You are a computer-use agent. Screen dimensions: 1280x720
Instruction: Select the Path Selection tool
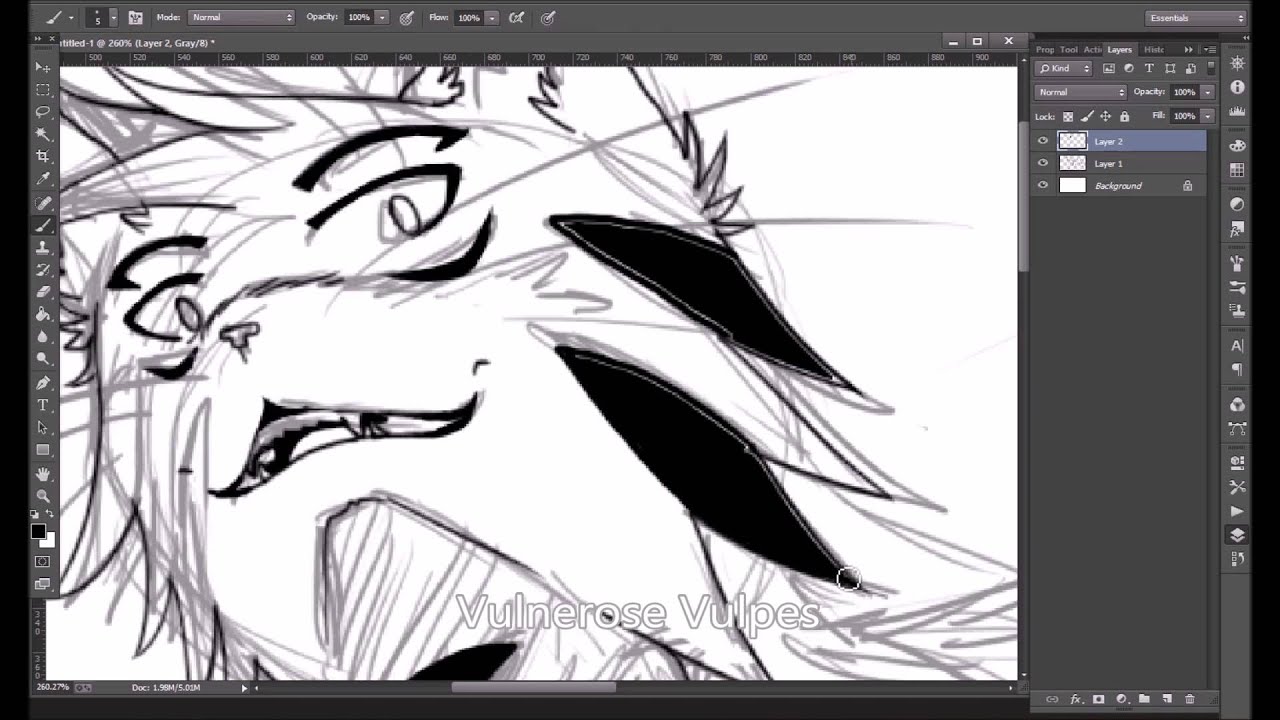[x=43, y=428]
